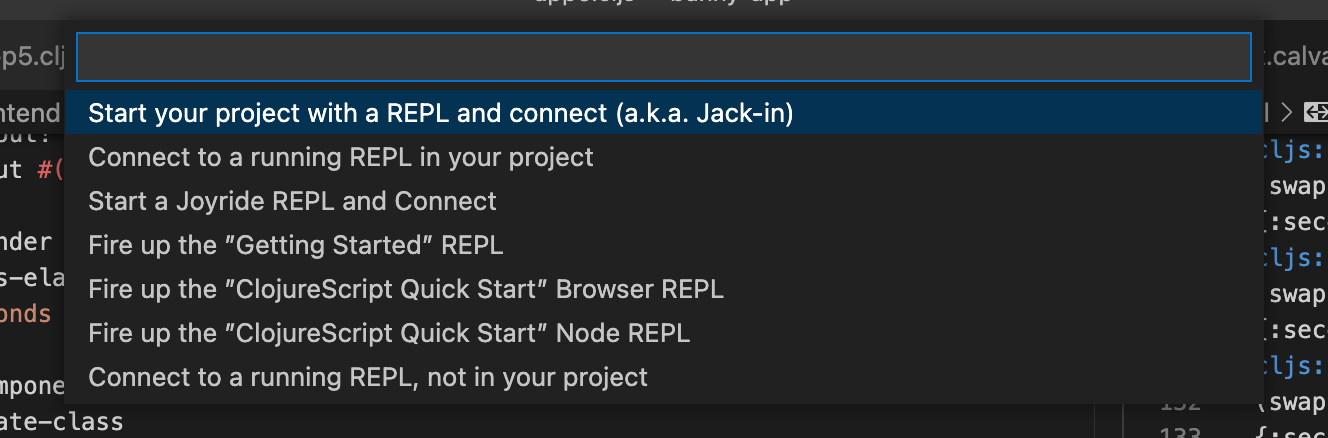
Task: Pick "Start a Joyride REPL and Connect"
Action: pyautogui.click(x=292, y=201)
